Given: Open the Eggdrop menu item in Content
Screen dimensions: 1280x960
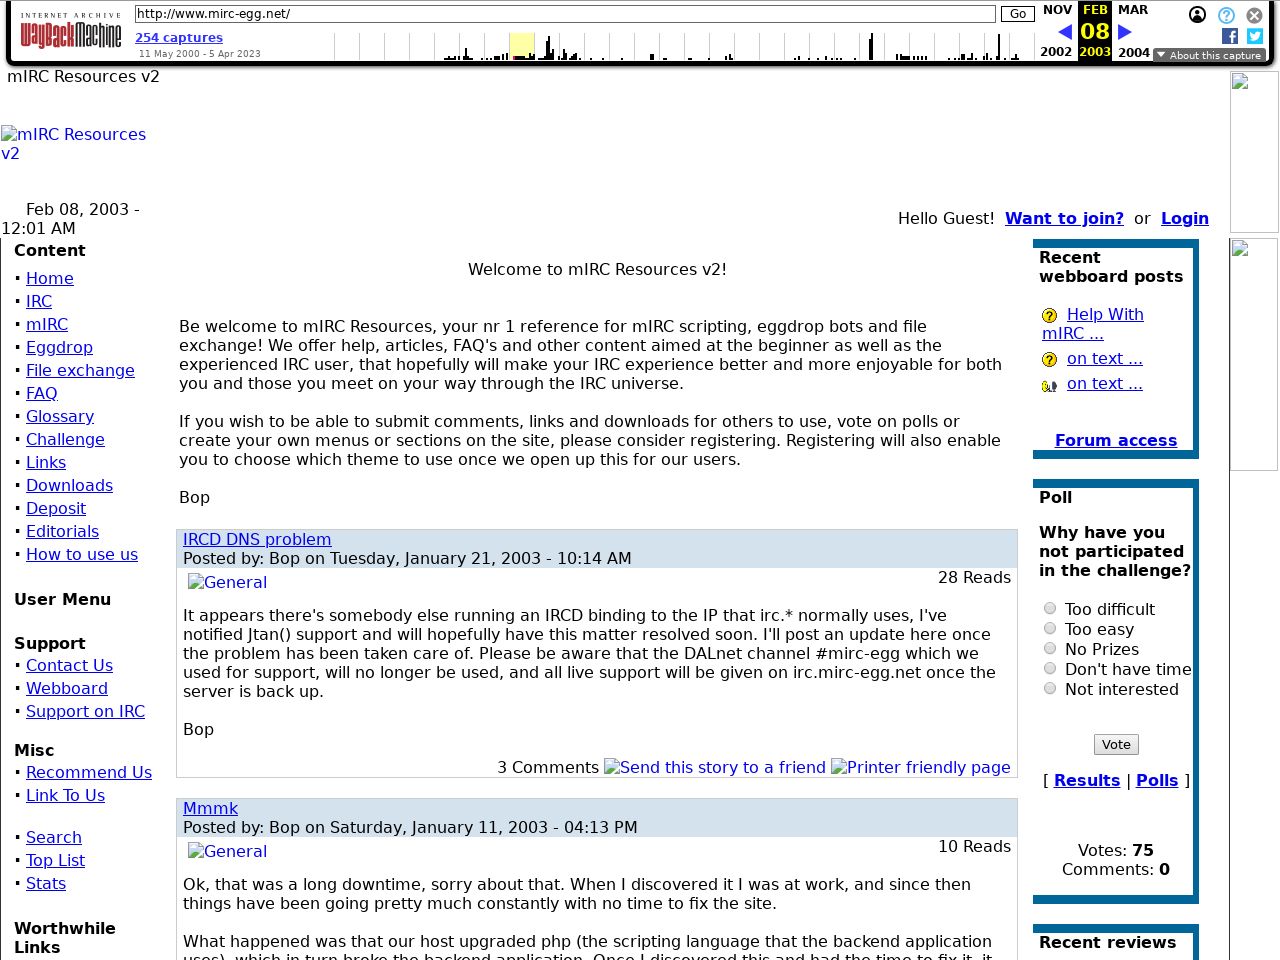Looking at the screenshot, I should point(59,347).
